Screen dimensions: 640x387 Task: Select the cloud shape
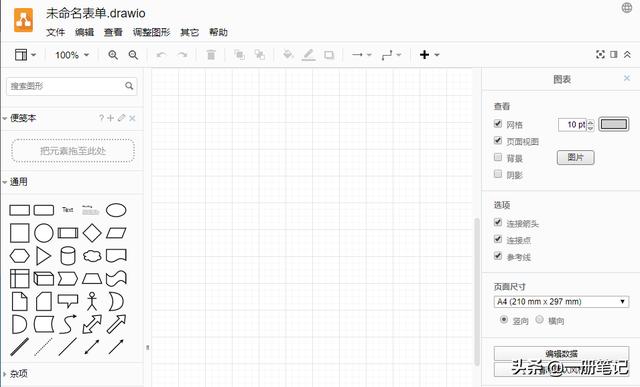pos(92,256)
